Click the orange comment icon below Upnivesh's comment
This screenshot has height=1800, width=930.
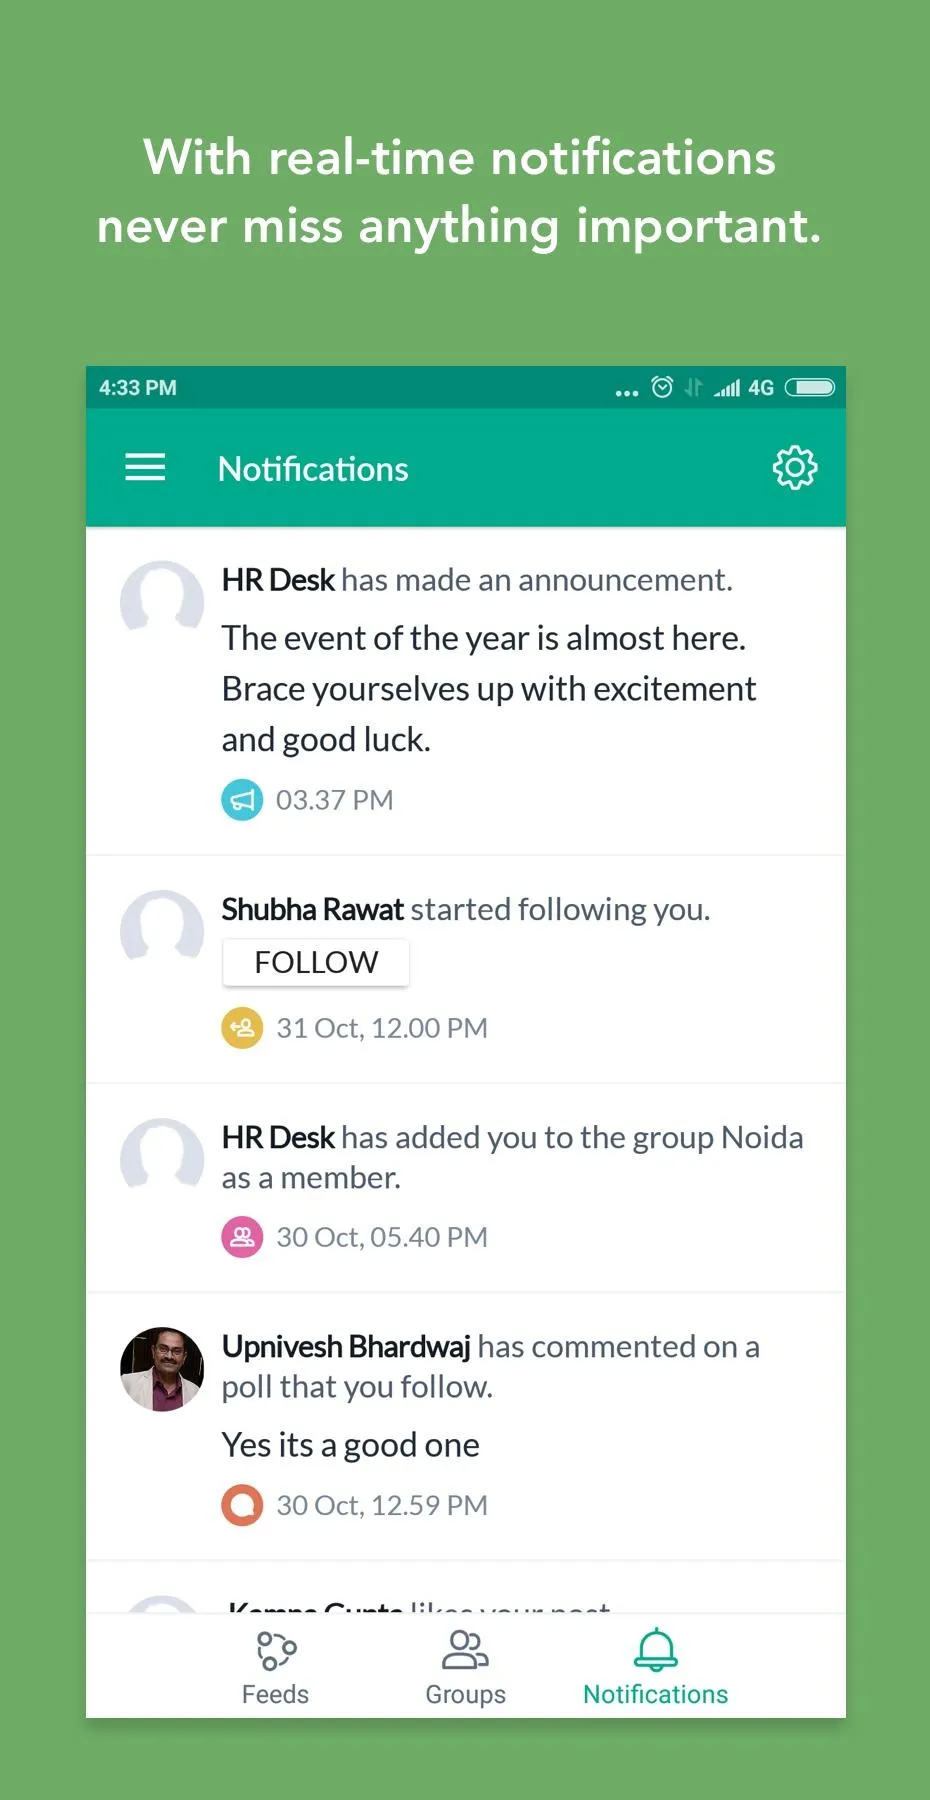click(x=241, y=1504)
